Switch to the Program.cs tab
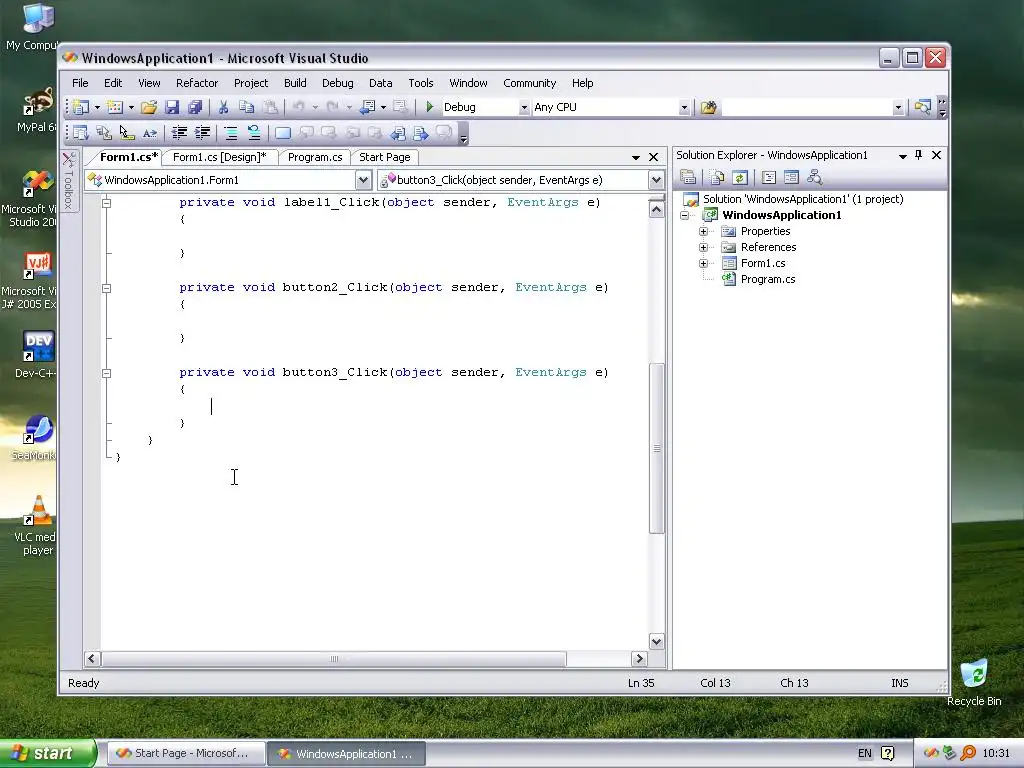 pyautogui.click(x=315, y=157)
